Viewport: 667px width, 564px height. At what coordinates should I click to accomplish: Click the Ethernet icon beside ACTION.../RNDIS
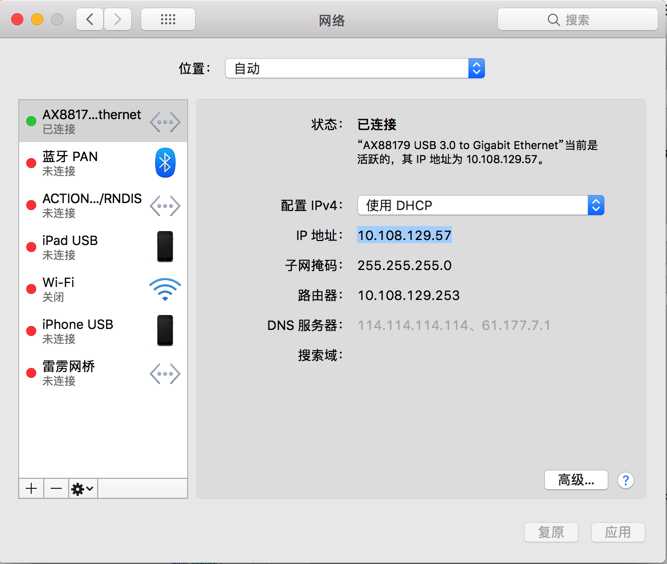[x=165, y=206]
